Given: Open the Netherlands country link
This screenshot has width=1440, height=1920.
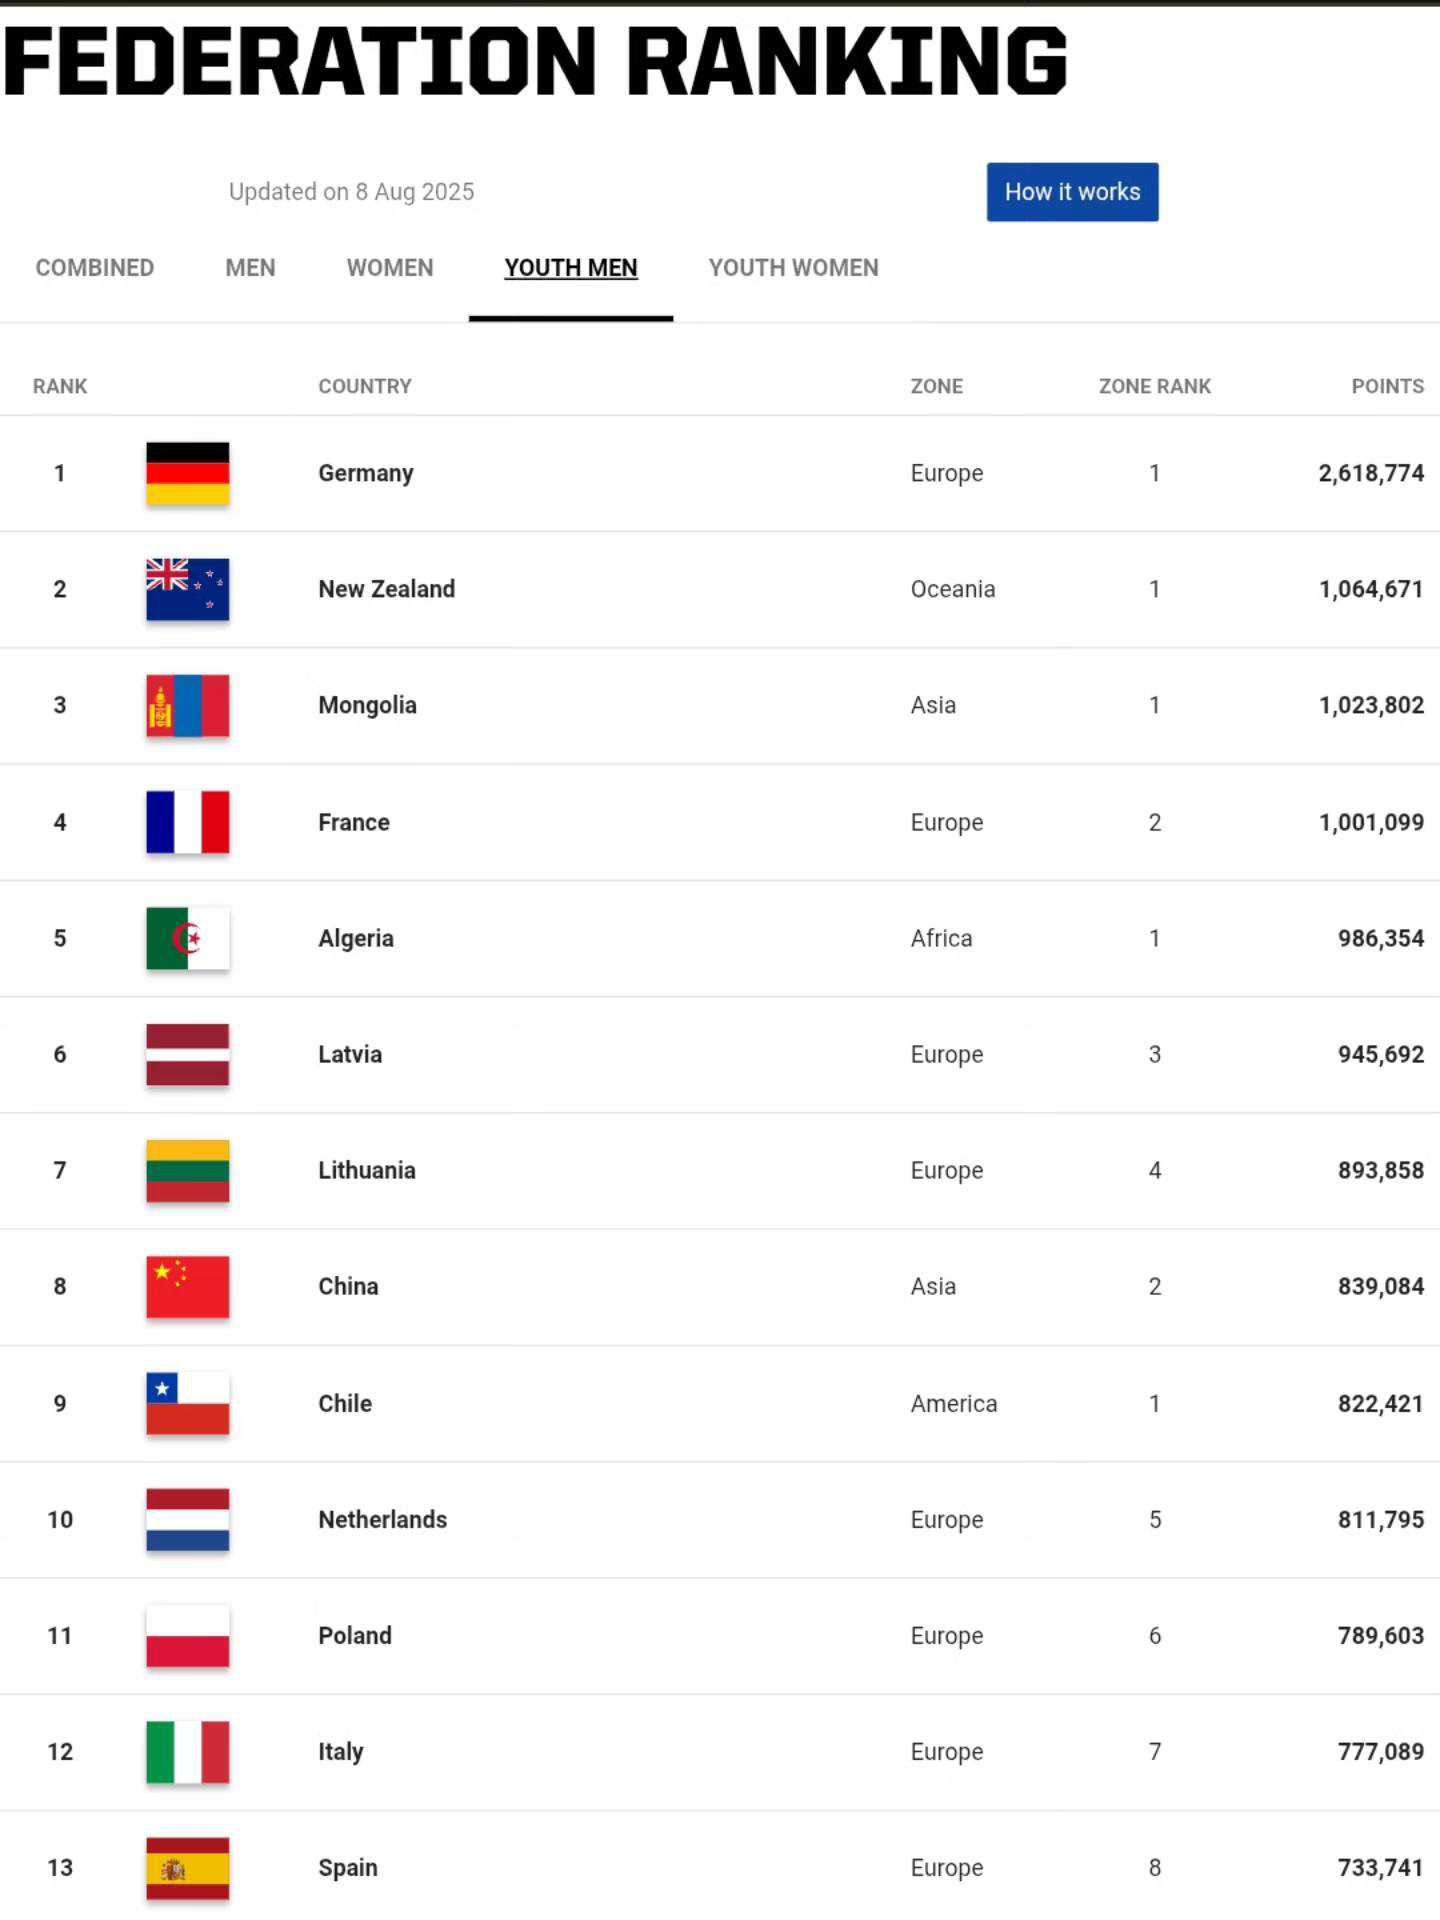Looking at the screenshot, I should point(382,1519).
